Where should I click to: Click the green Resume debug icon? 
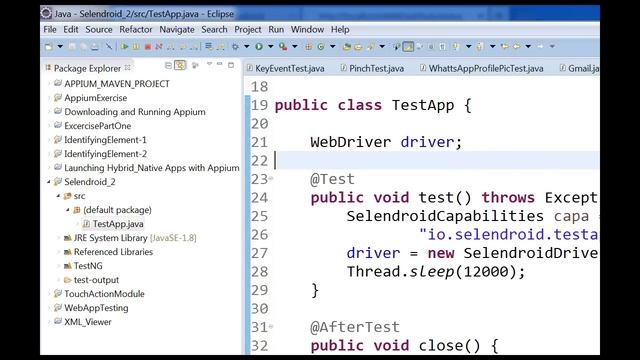point(124,47)
